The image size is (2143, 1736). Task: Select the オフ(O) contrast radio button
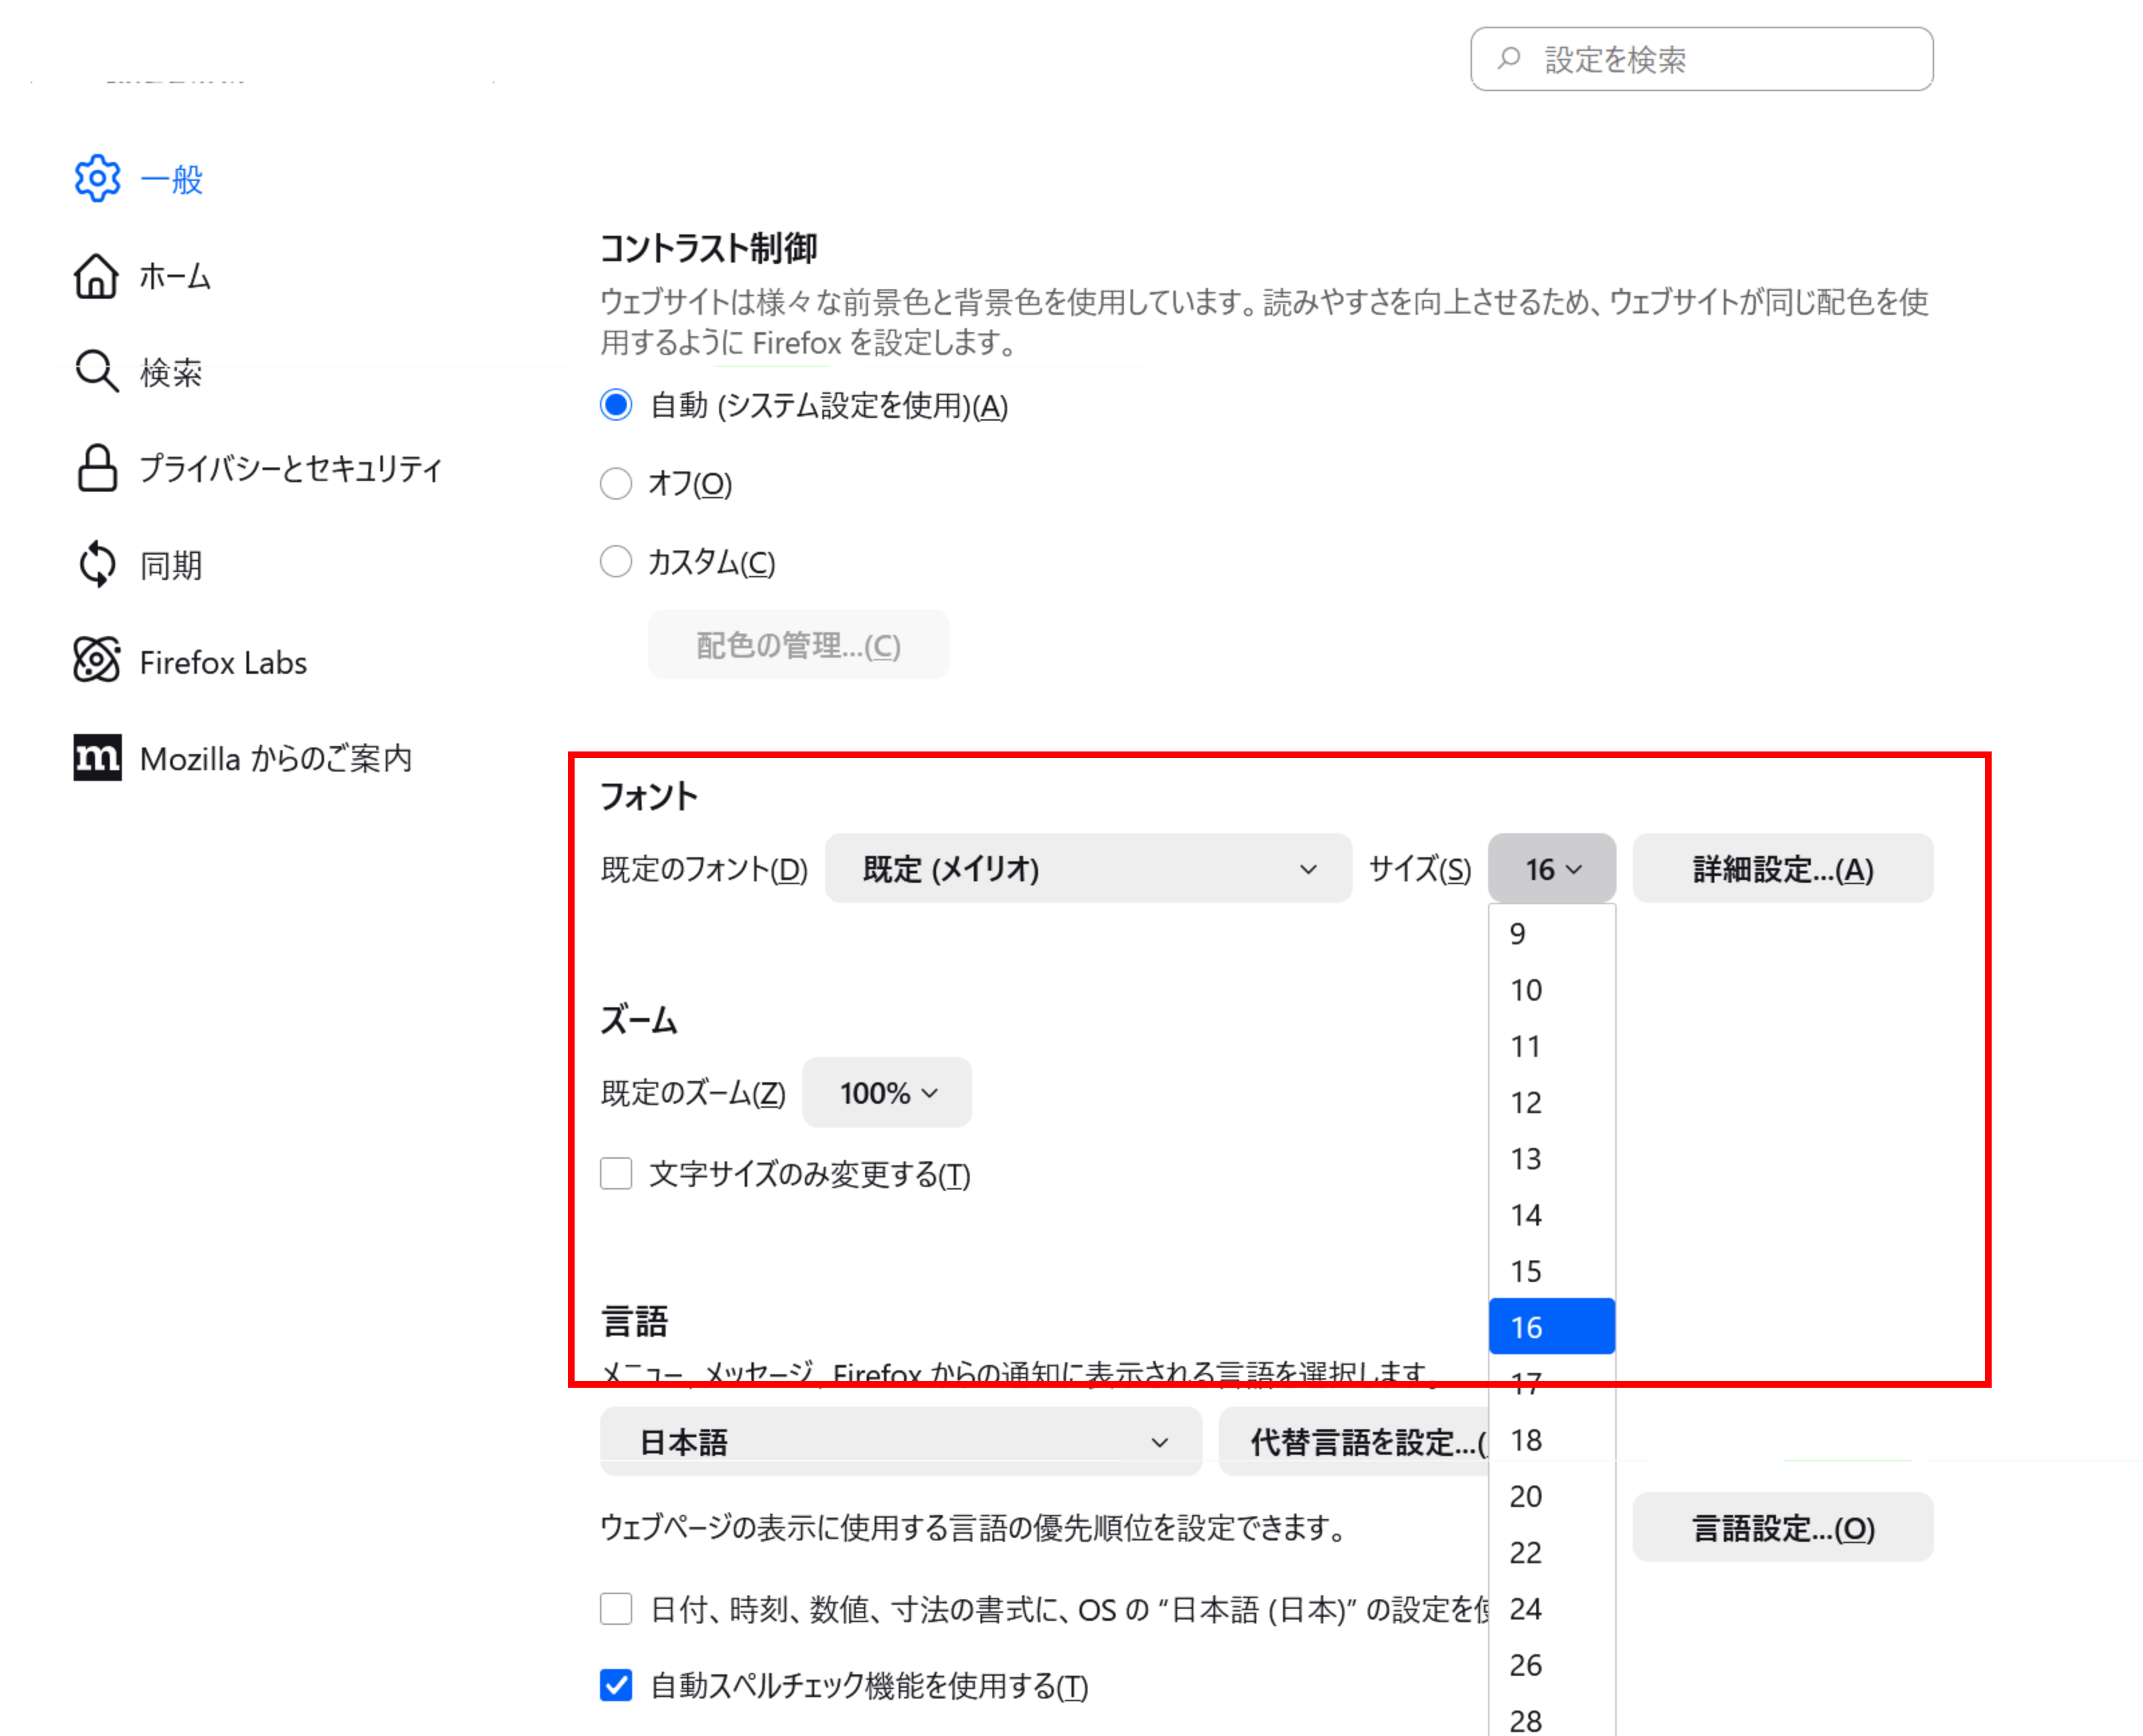click(616, 484)
